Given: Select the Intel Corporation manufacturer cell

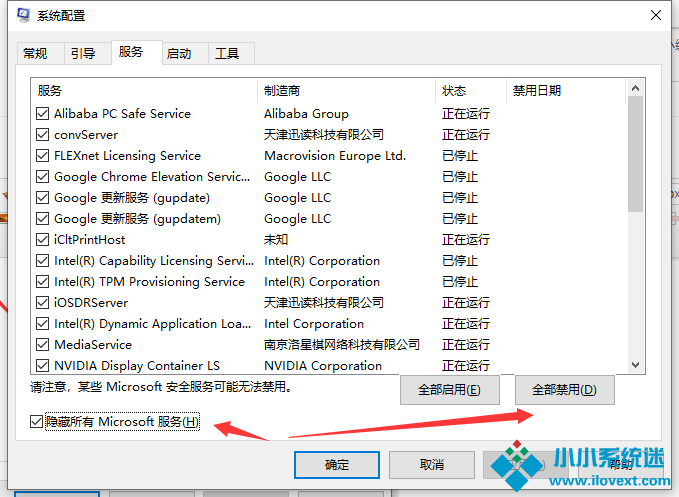Looking at the screenshot, I should click(x=314, y=323).
